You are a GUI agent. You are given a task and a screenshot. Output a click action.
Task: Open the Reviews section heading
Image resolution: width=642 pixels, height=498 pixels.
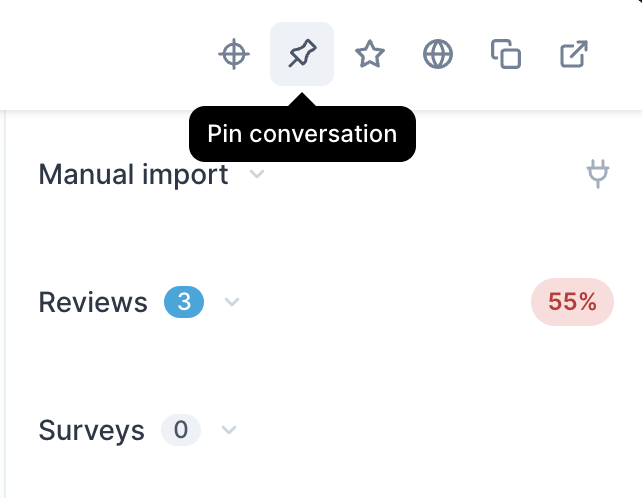[93, 302]
